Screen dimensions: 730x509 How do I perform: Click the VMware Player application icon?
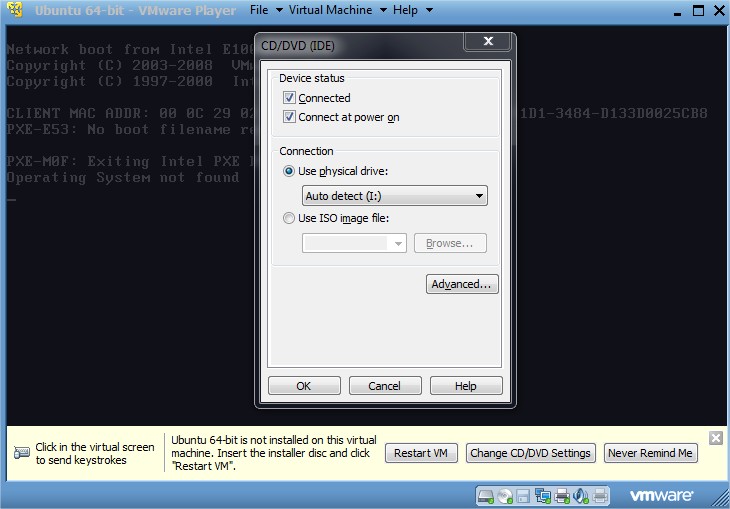15,10
